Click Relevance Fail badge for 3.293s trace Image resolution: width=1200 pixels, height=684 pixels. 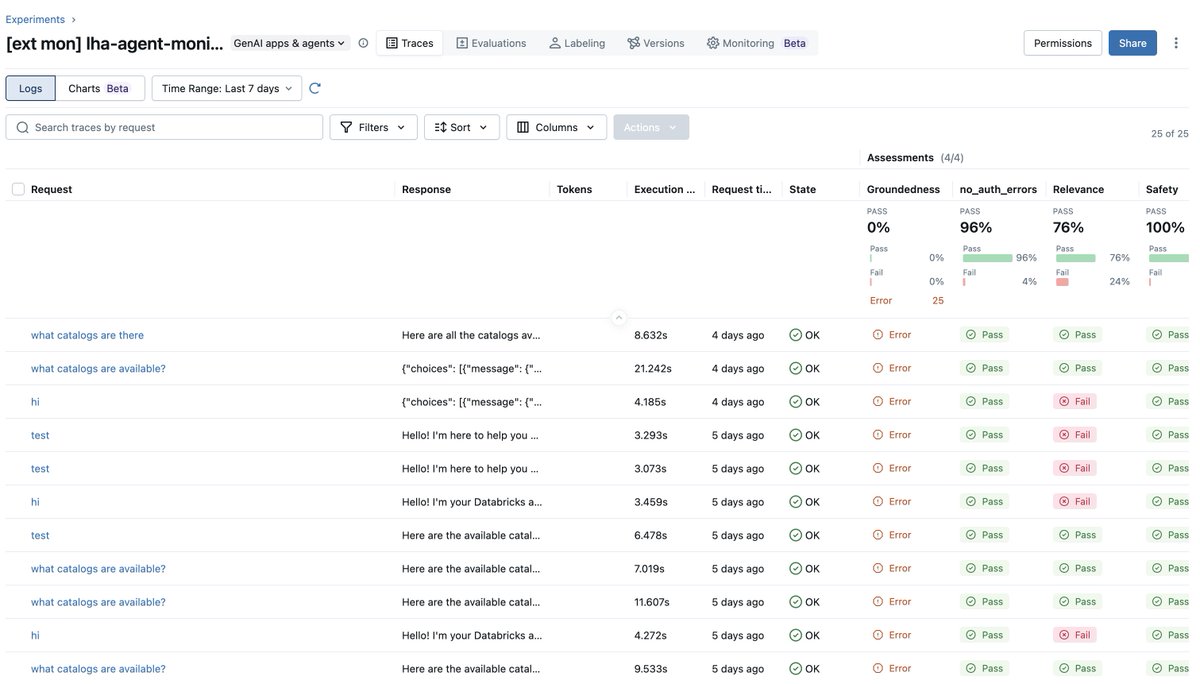tap(1075, 435)
